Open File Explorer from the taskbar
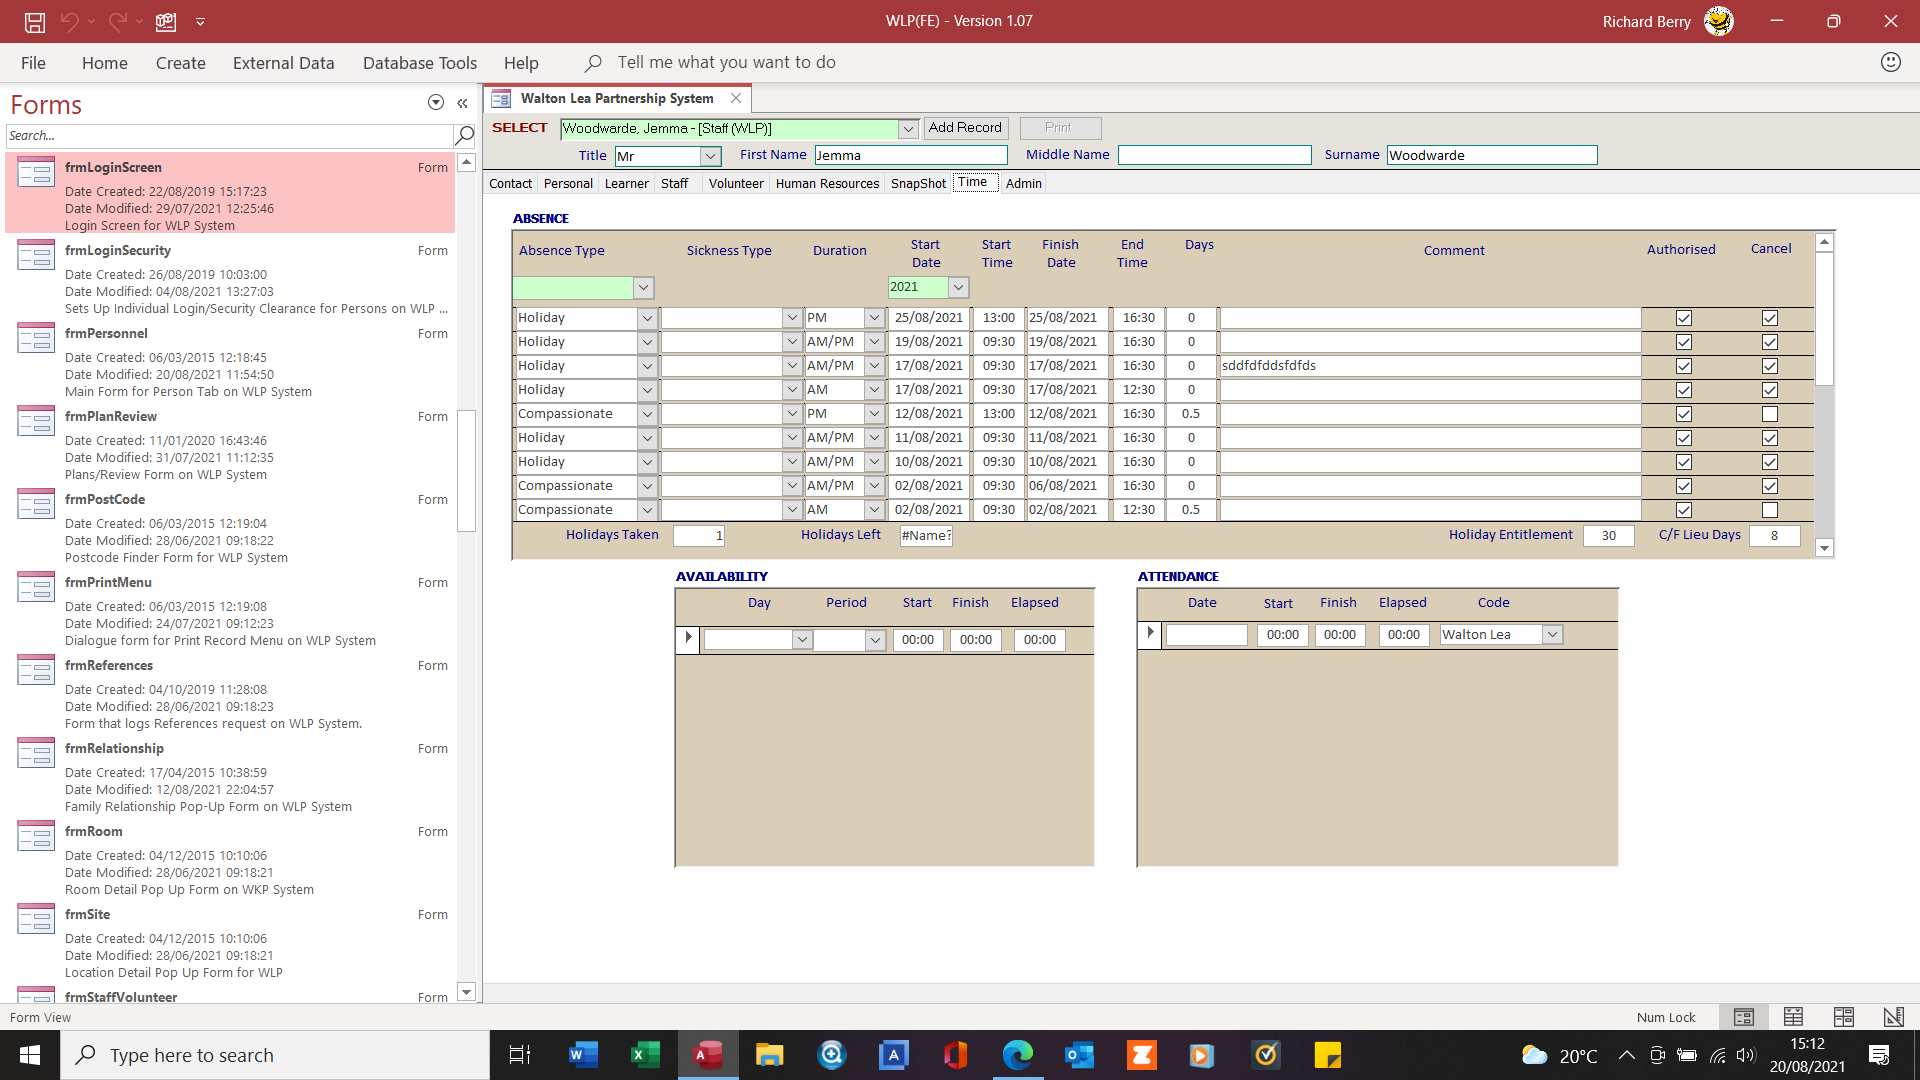This screenshot has height=1080, width=1920. click(x=769, y=1055)
